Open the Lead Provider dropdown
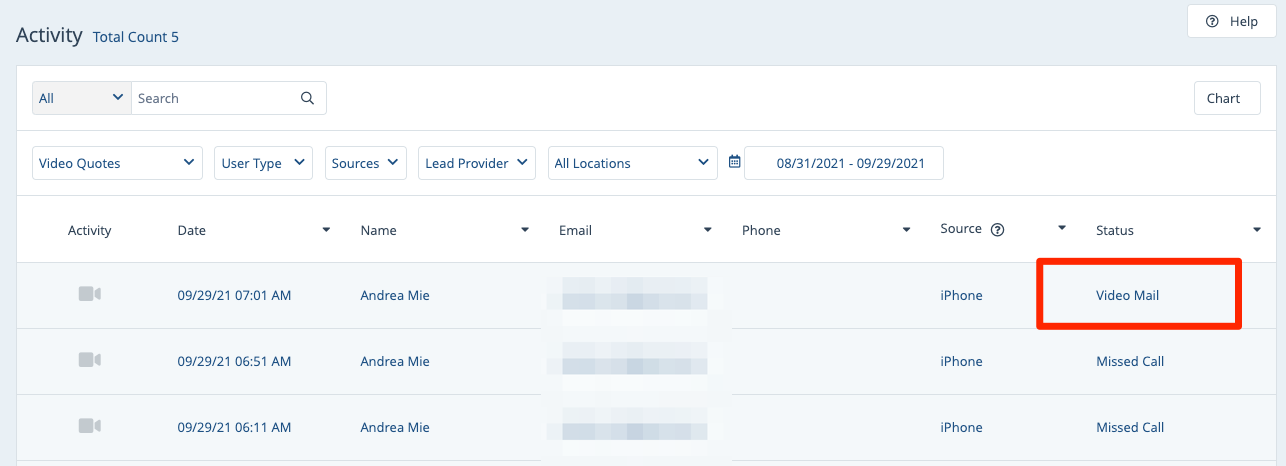This screenshot has width=1286, height=466. [476, 163]
